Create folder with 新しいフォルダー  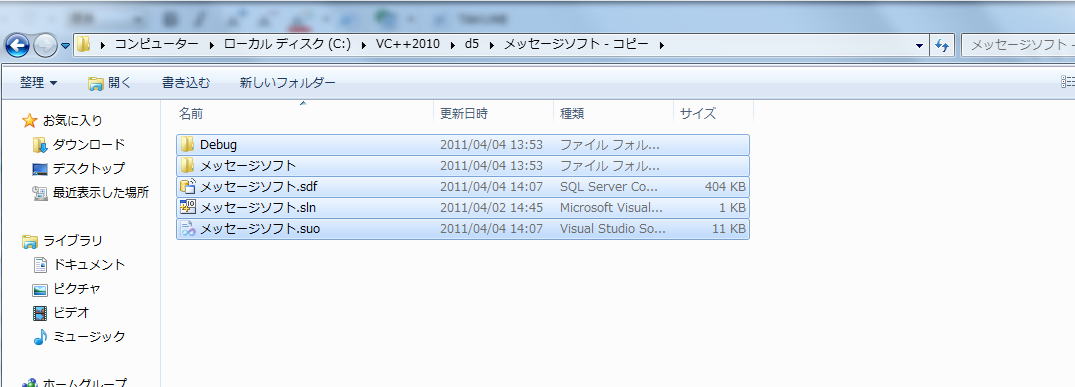coord(287,83)
